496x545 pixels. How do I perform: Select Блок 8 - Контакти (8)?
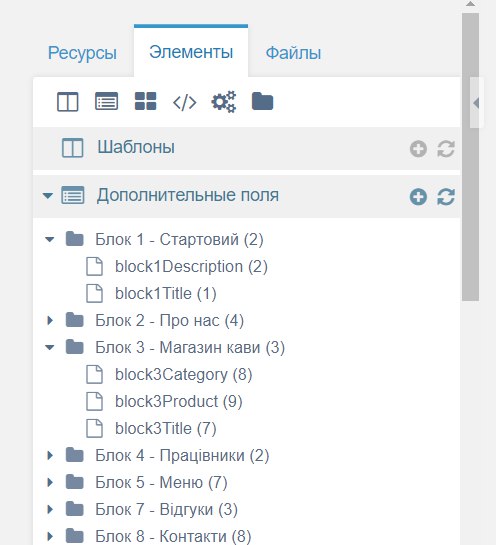tap(173, 536)
